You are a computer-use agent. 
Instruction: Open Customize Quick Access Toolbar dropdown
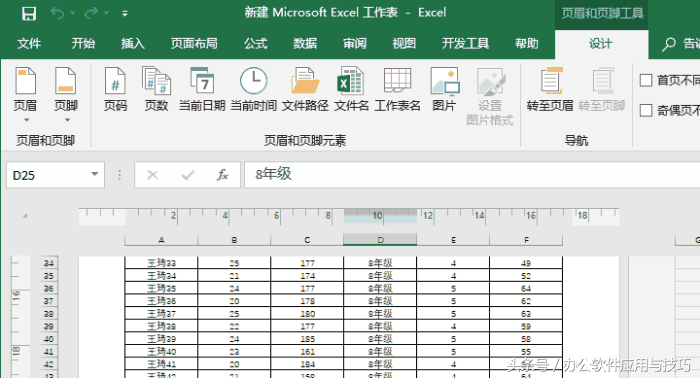pos(125,14)
